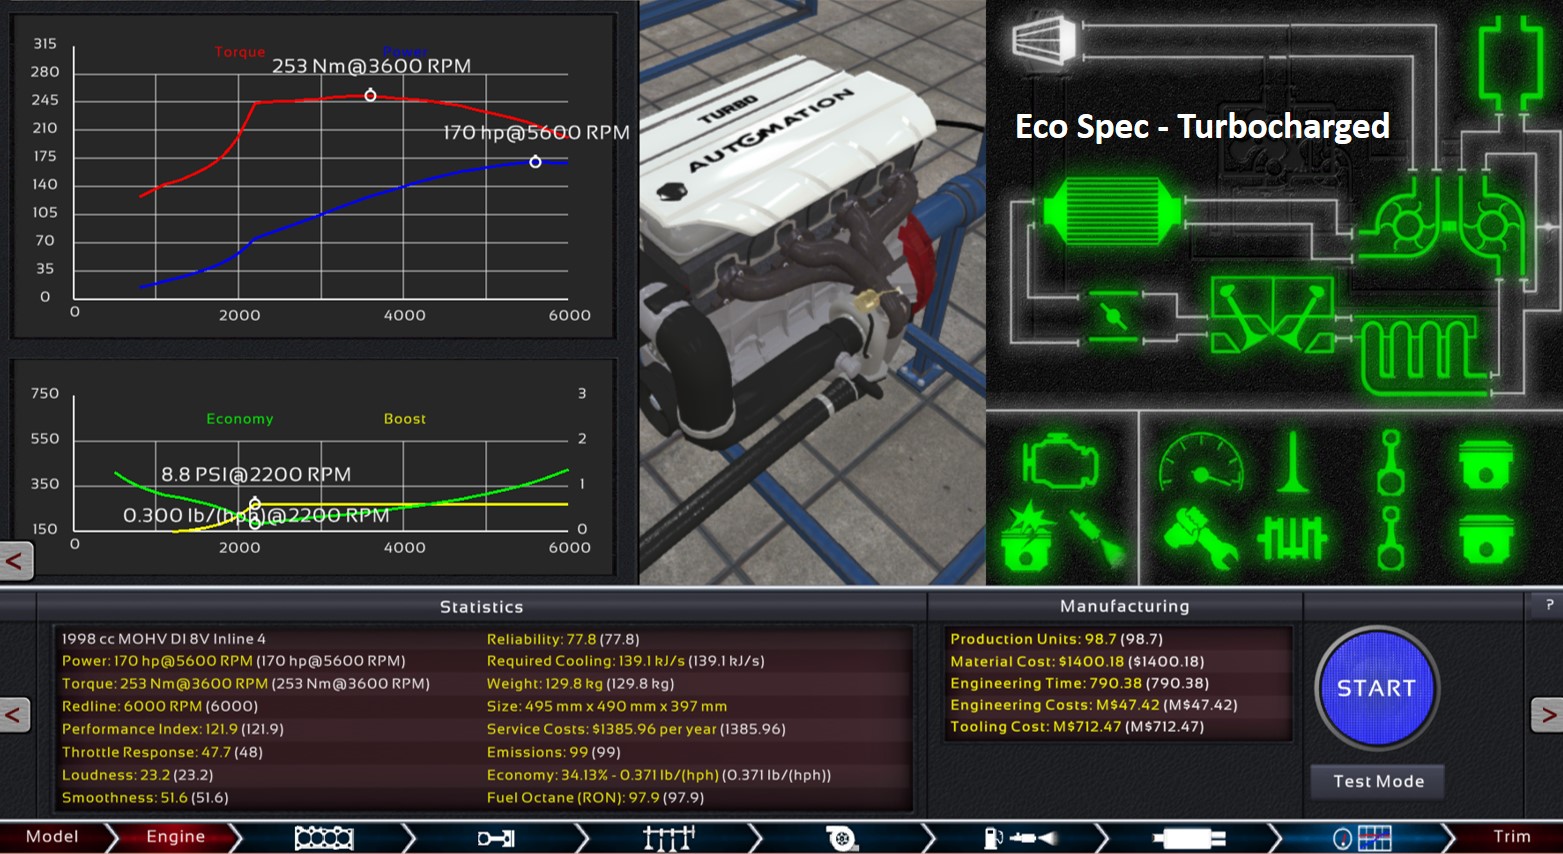Click the right arrow beside the START button

(x=1548, y=715)
